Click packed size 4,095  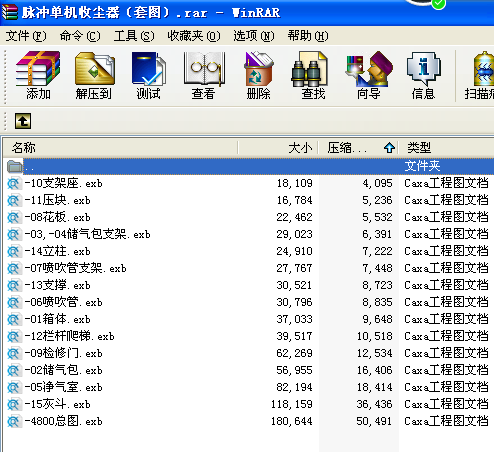[377, 183]
